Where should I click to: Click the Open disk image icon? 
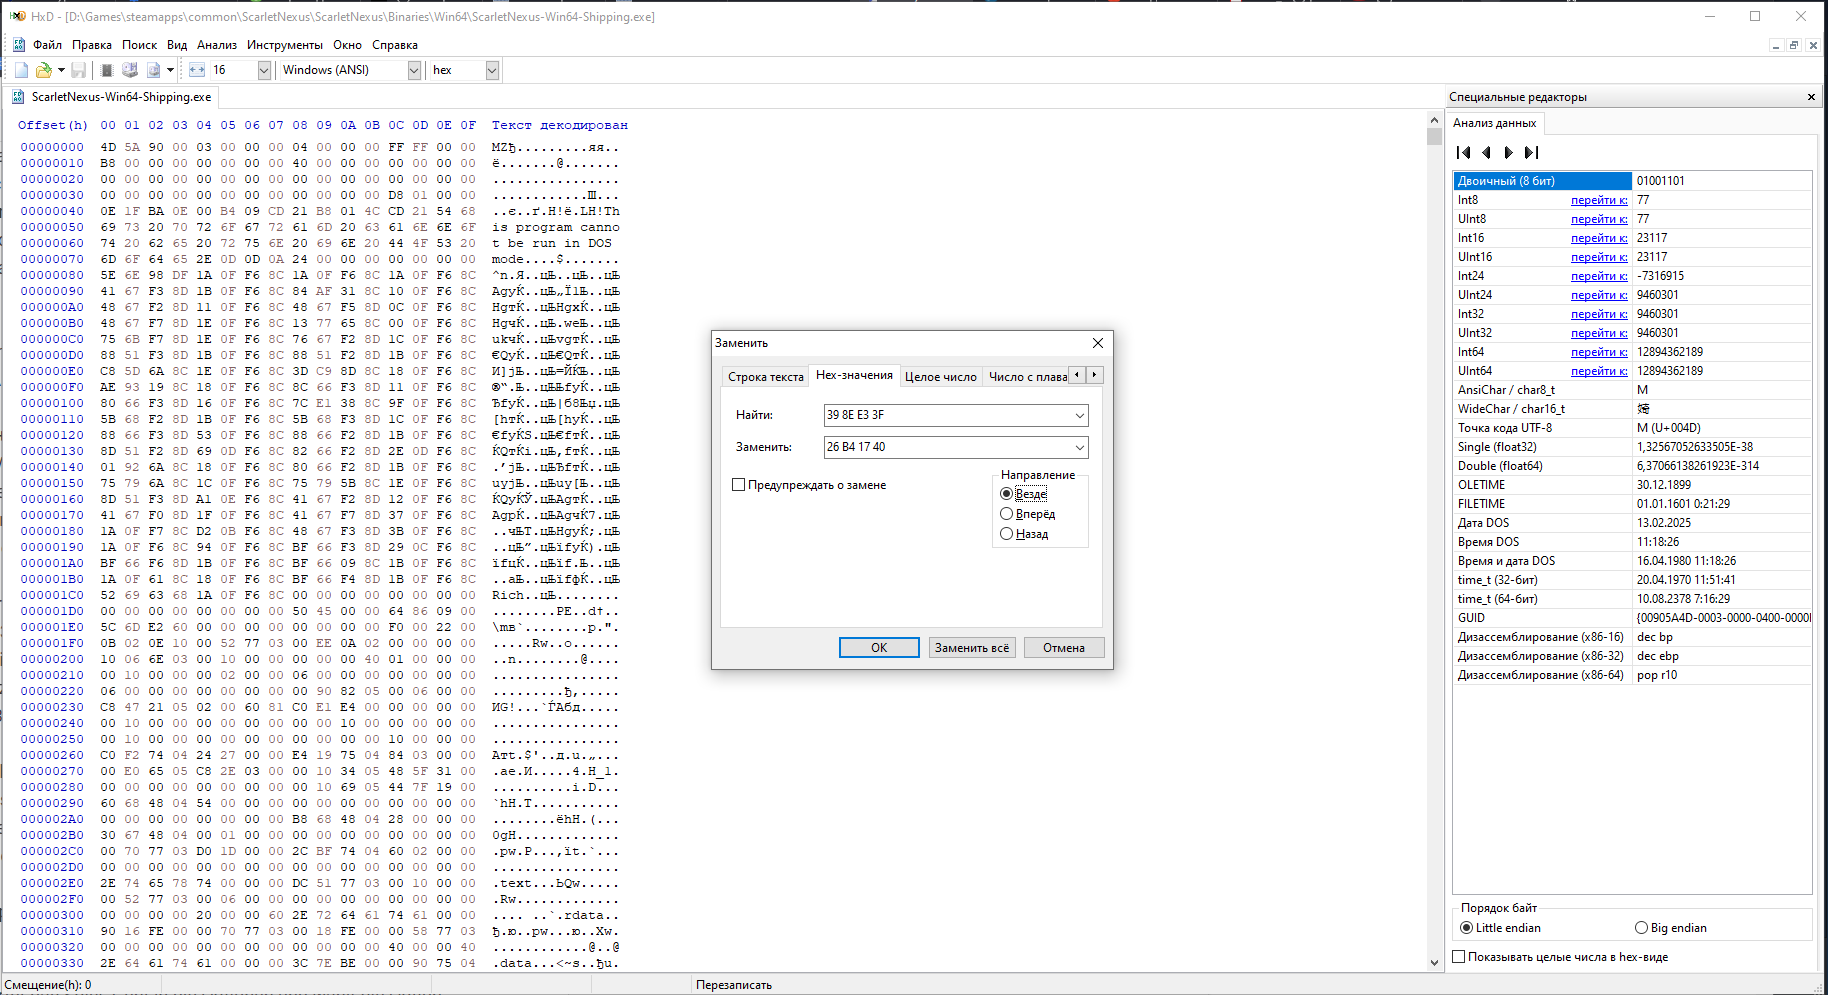[153, 70]
